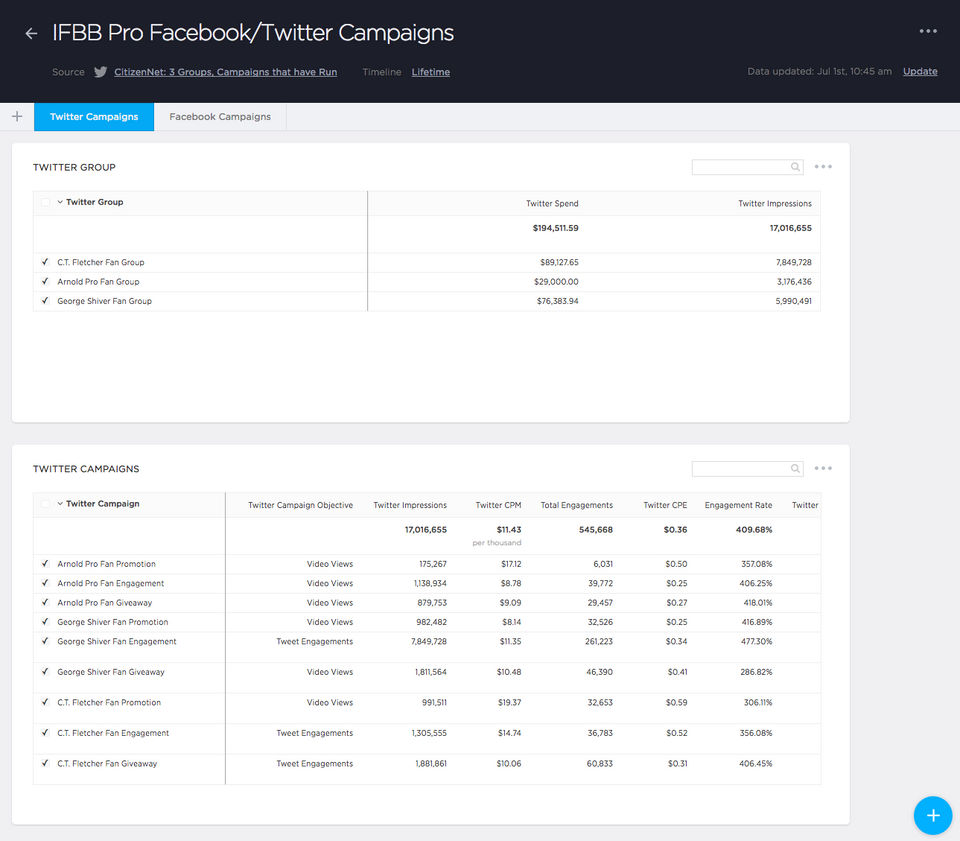Click Twitter Campaigns search magnifier icon
The height and width of the screenshot is (841, 960).
pos(795,469)
